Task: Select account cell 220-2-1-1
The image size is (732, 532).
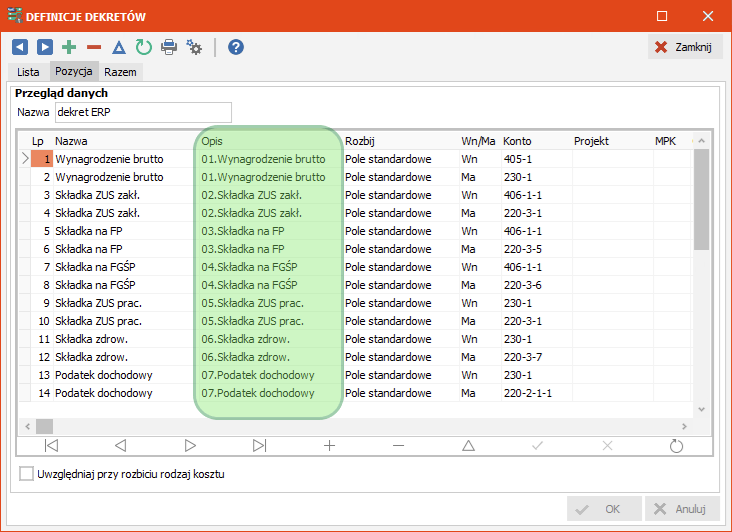Action: coord(537,393)
